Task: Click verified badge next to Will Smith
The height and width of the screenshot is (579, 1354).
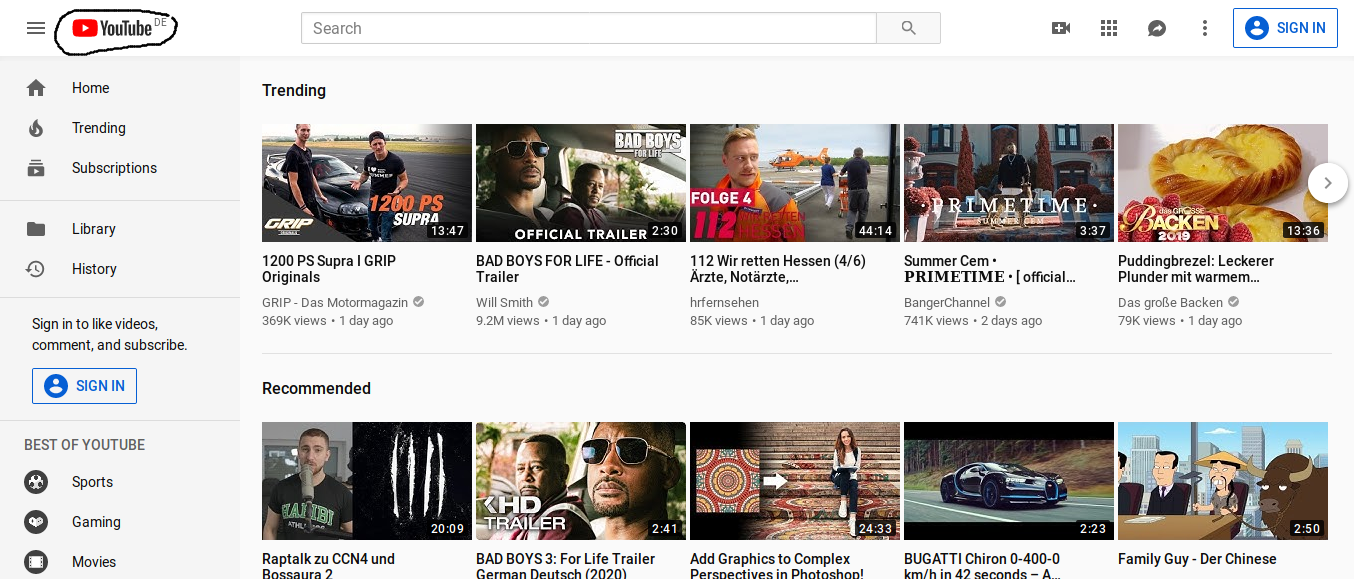Action: point(543,302)
